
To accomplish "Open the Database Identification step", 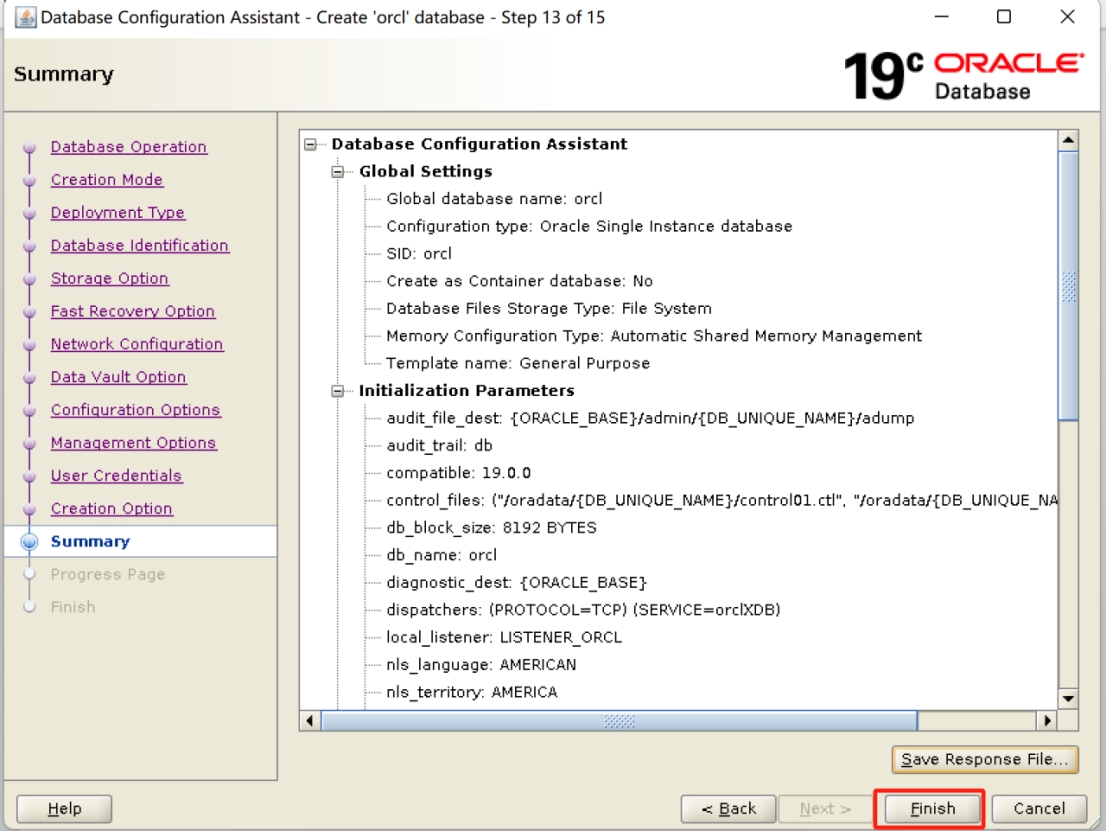I will [140, 246].
